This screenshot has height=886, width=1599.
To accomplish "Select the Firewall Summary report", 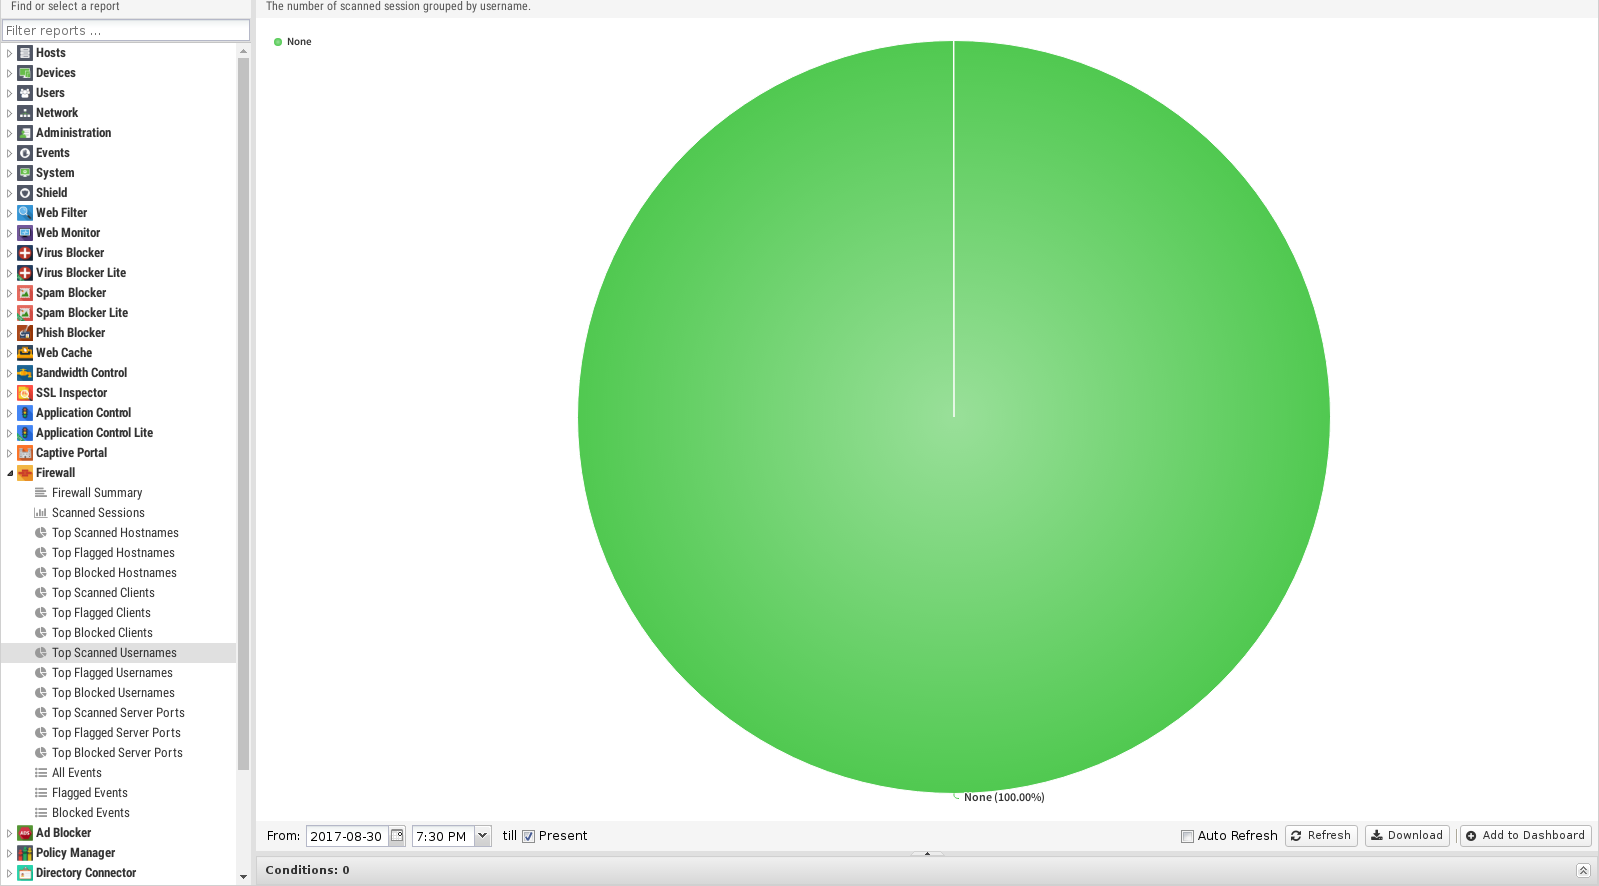I will coord(97,493).
